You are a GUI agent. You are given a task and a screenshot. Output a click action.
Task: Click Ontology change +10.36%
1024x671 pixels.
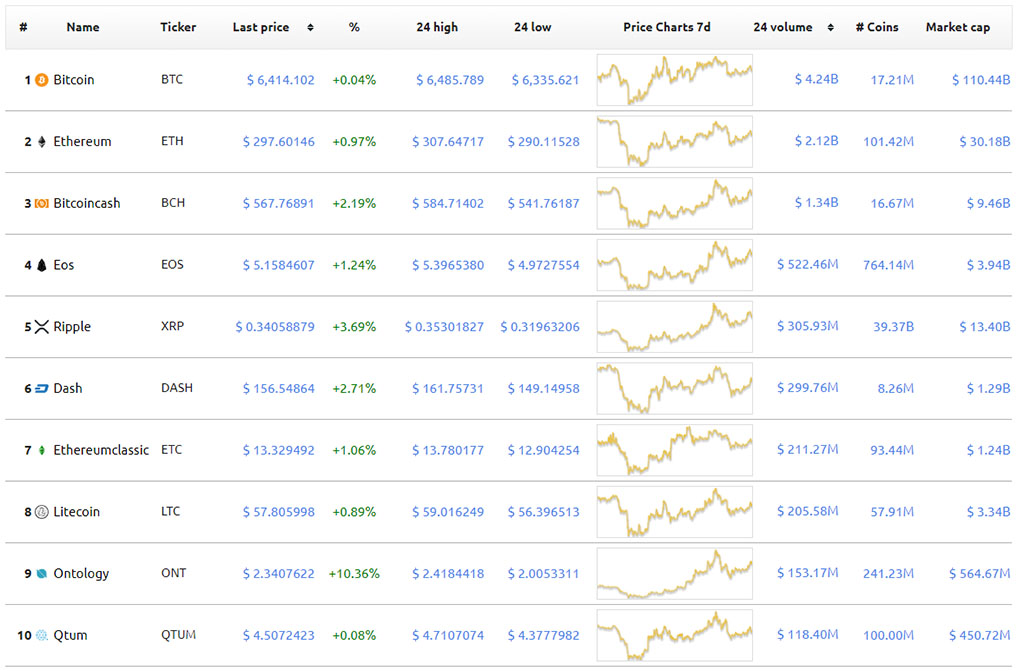coord(354,574)
